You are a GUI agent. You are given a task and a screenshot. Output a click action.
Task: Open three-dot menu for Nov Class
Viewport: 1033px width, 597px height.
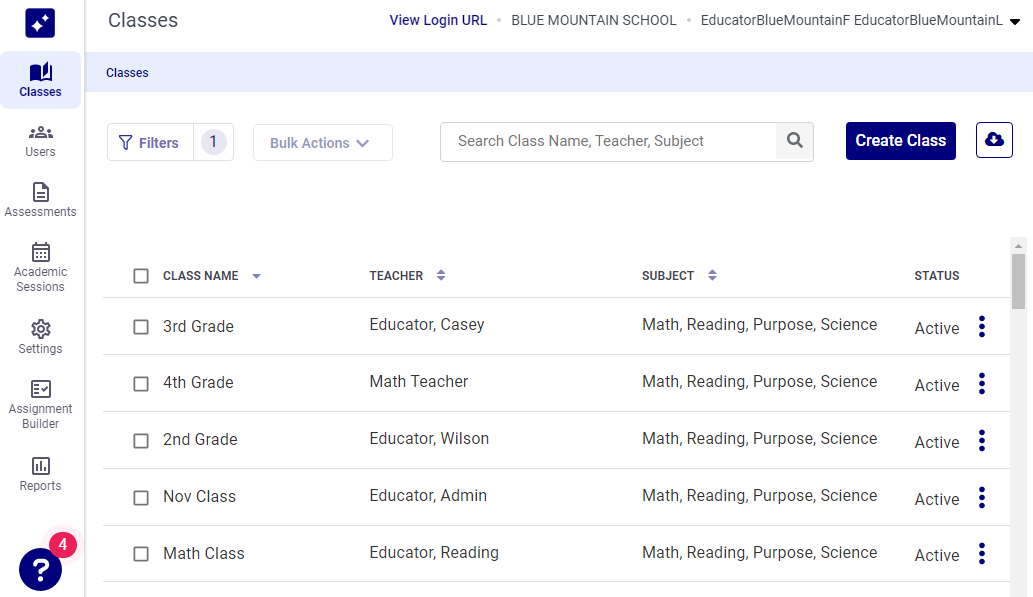(x=982, y=498)
